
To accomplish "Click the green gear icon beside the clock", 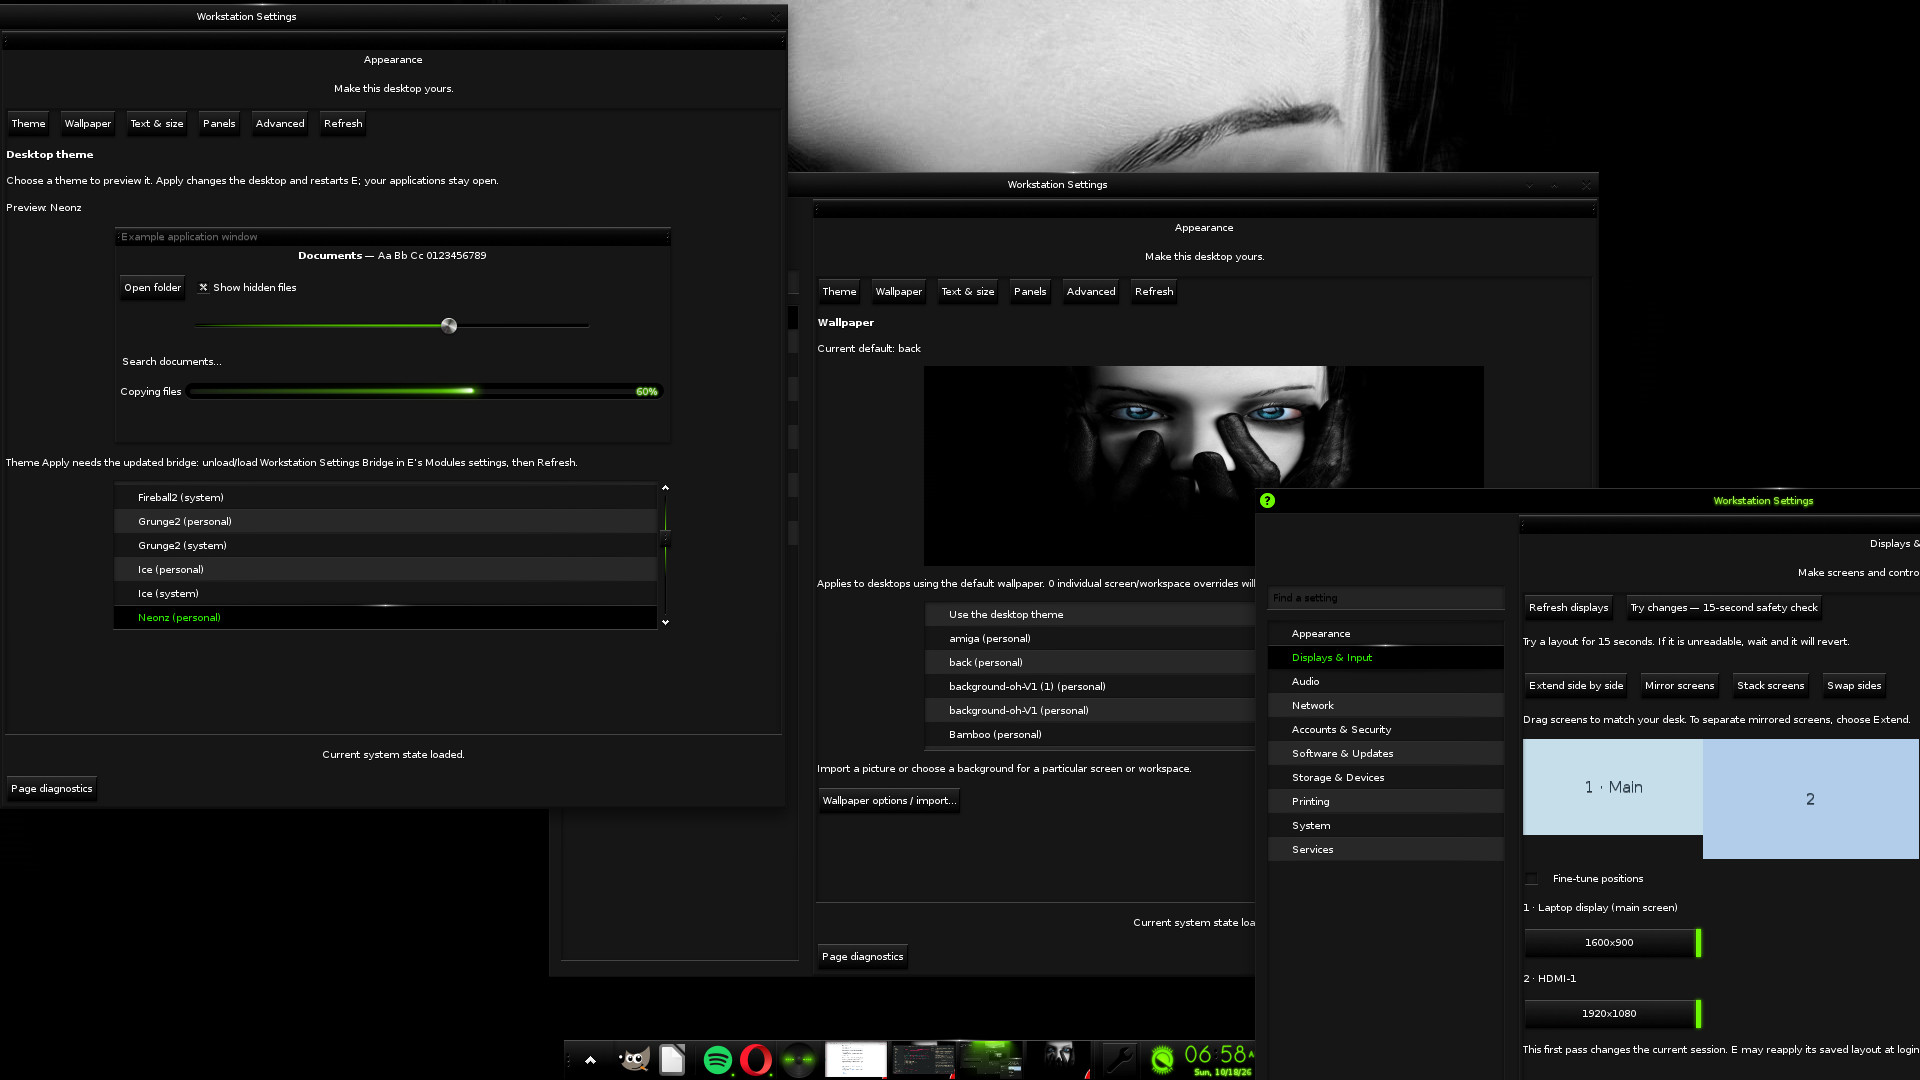I will [x=1162, y=1059].
